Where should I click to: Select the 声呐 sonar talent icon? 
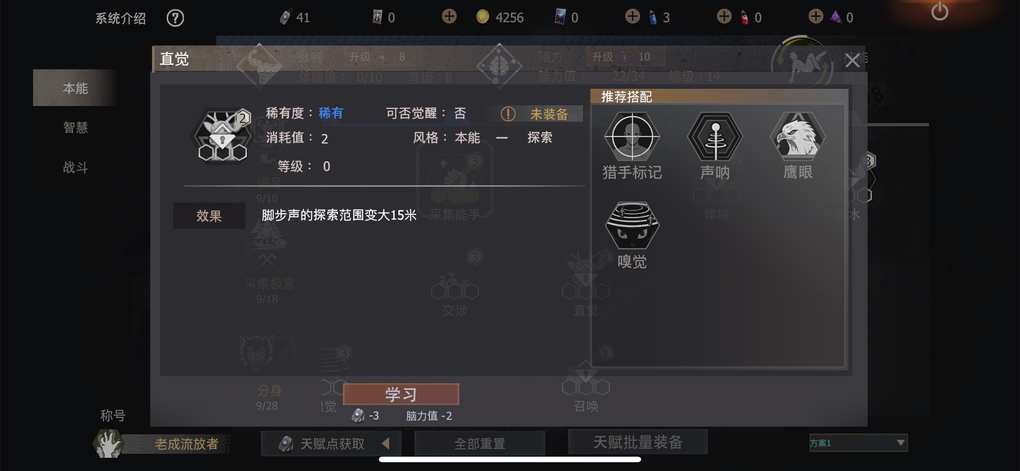[715, 136]
